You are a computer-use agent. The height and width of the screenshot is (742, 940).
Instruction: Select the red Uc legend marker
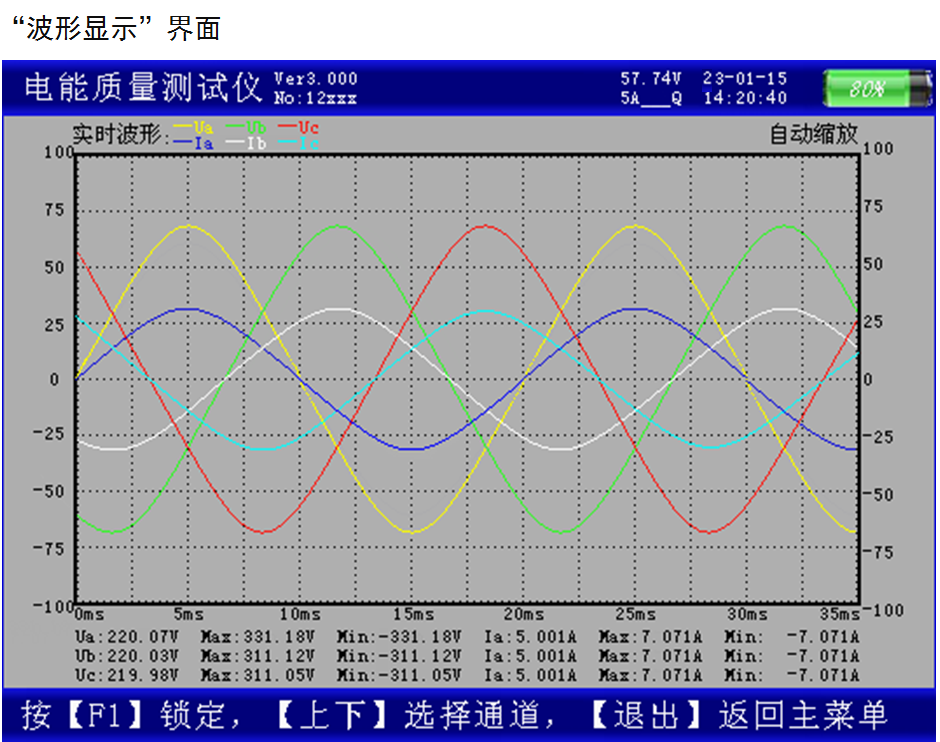[299, 128]
